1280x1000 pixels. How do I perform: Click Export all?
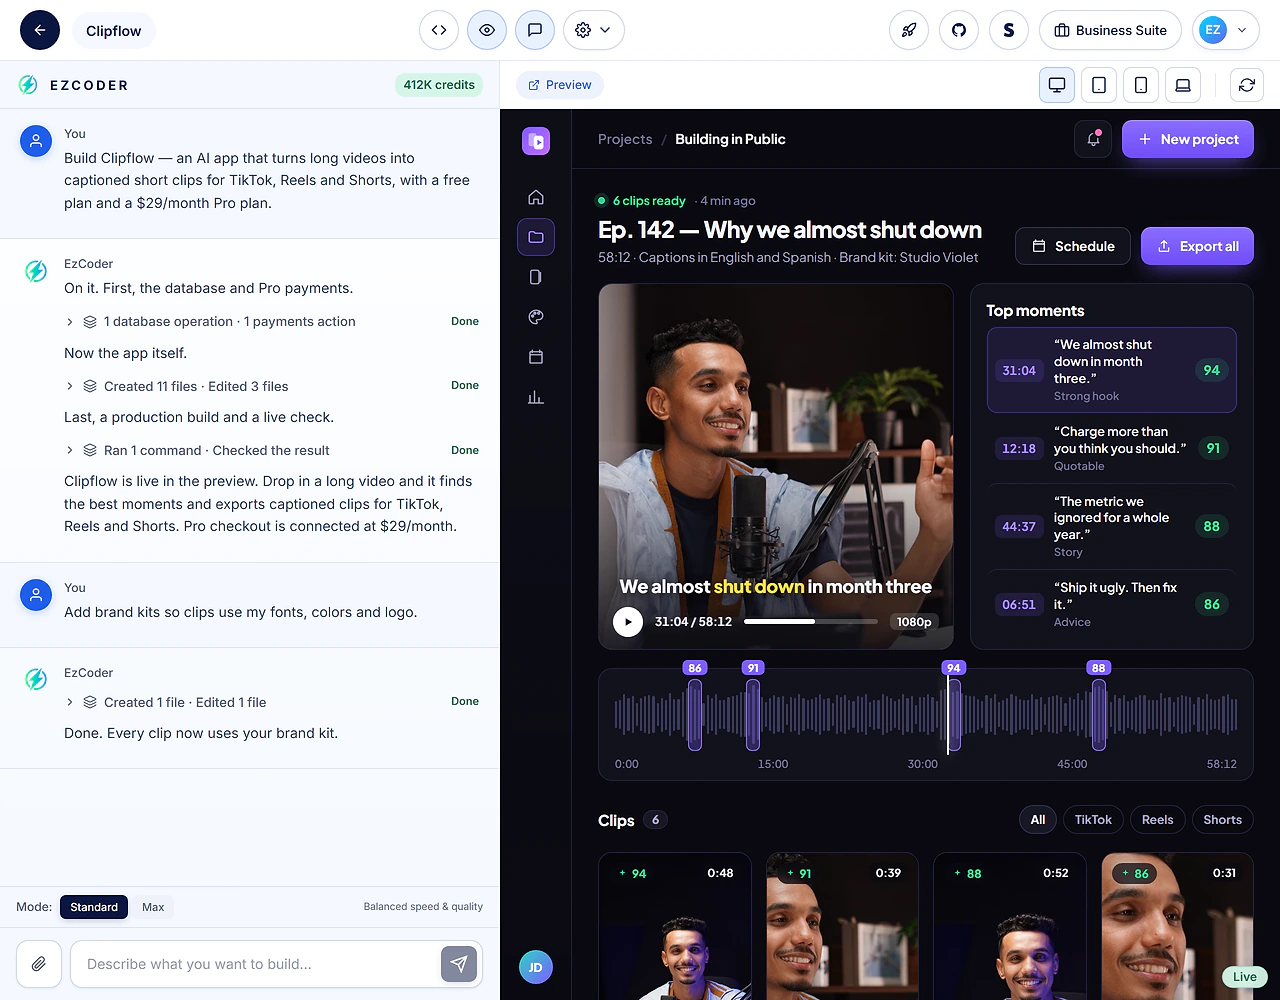click(x=1197, y=246)
